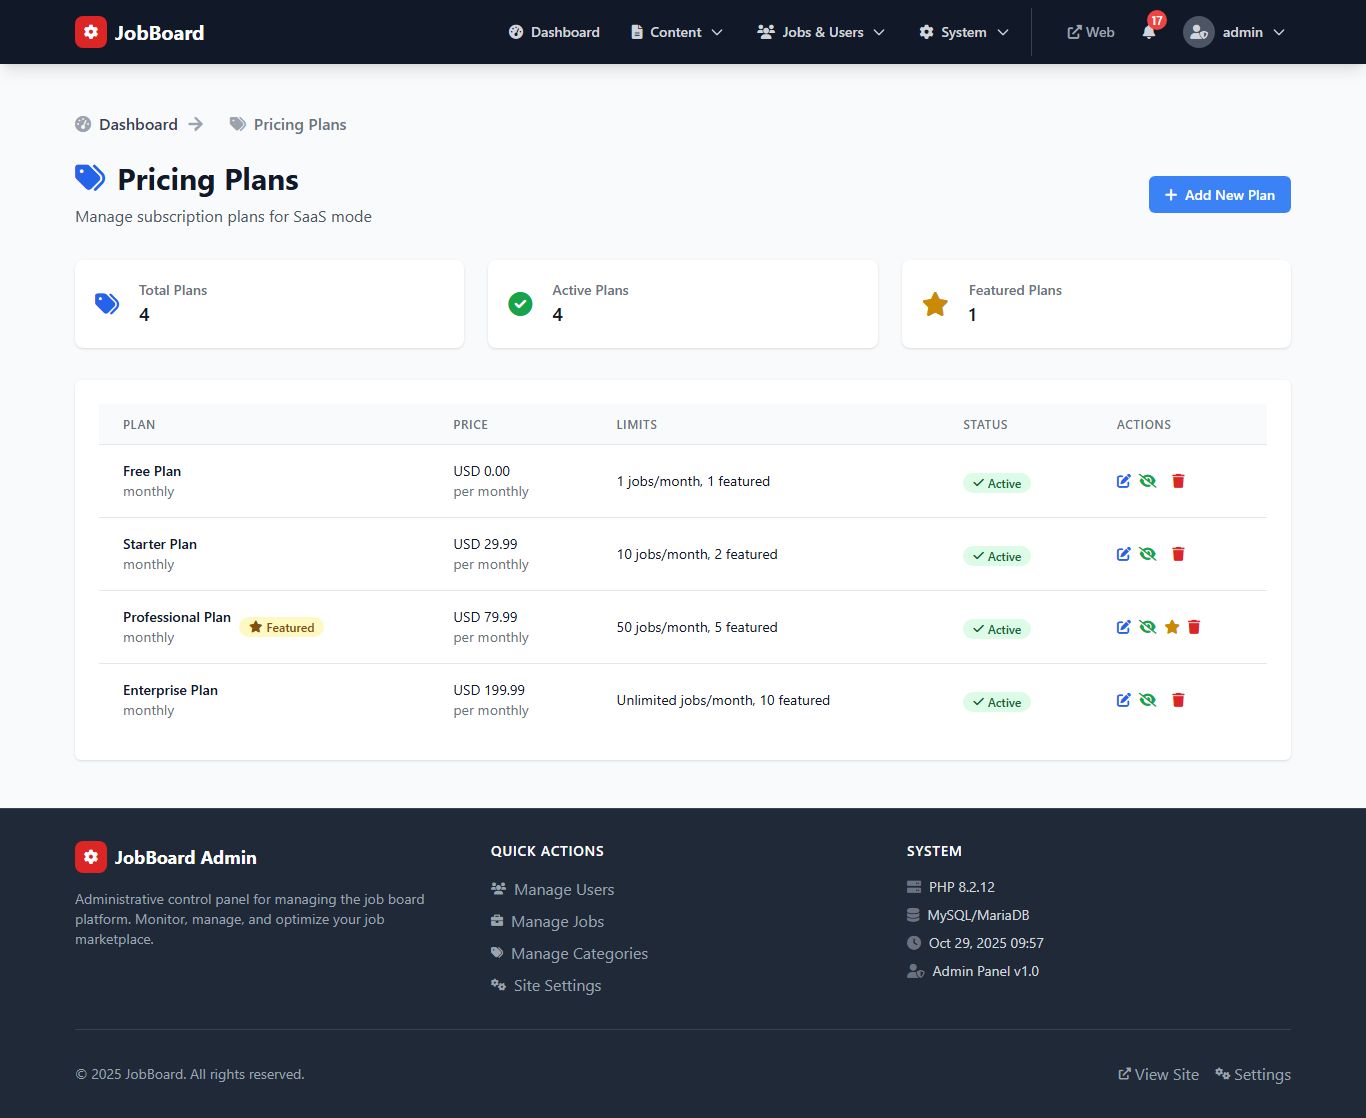Open Manage Categories in footer
1366x1118 pixels.
[579, 954]
